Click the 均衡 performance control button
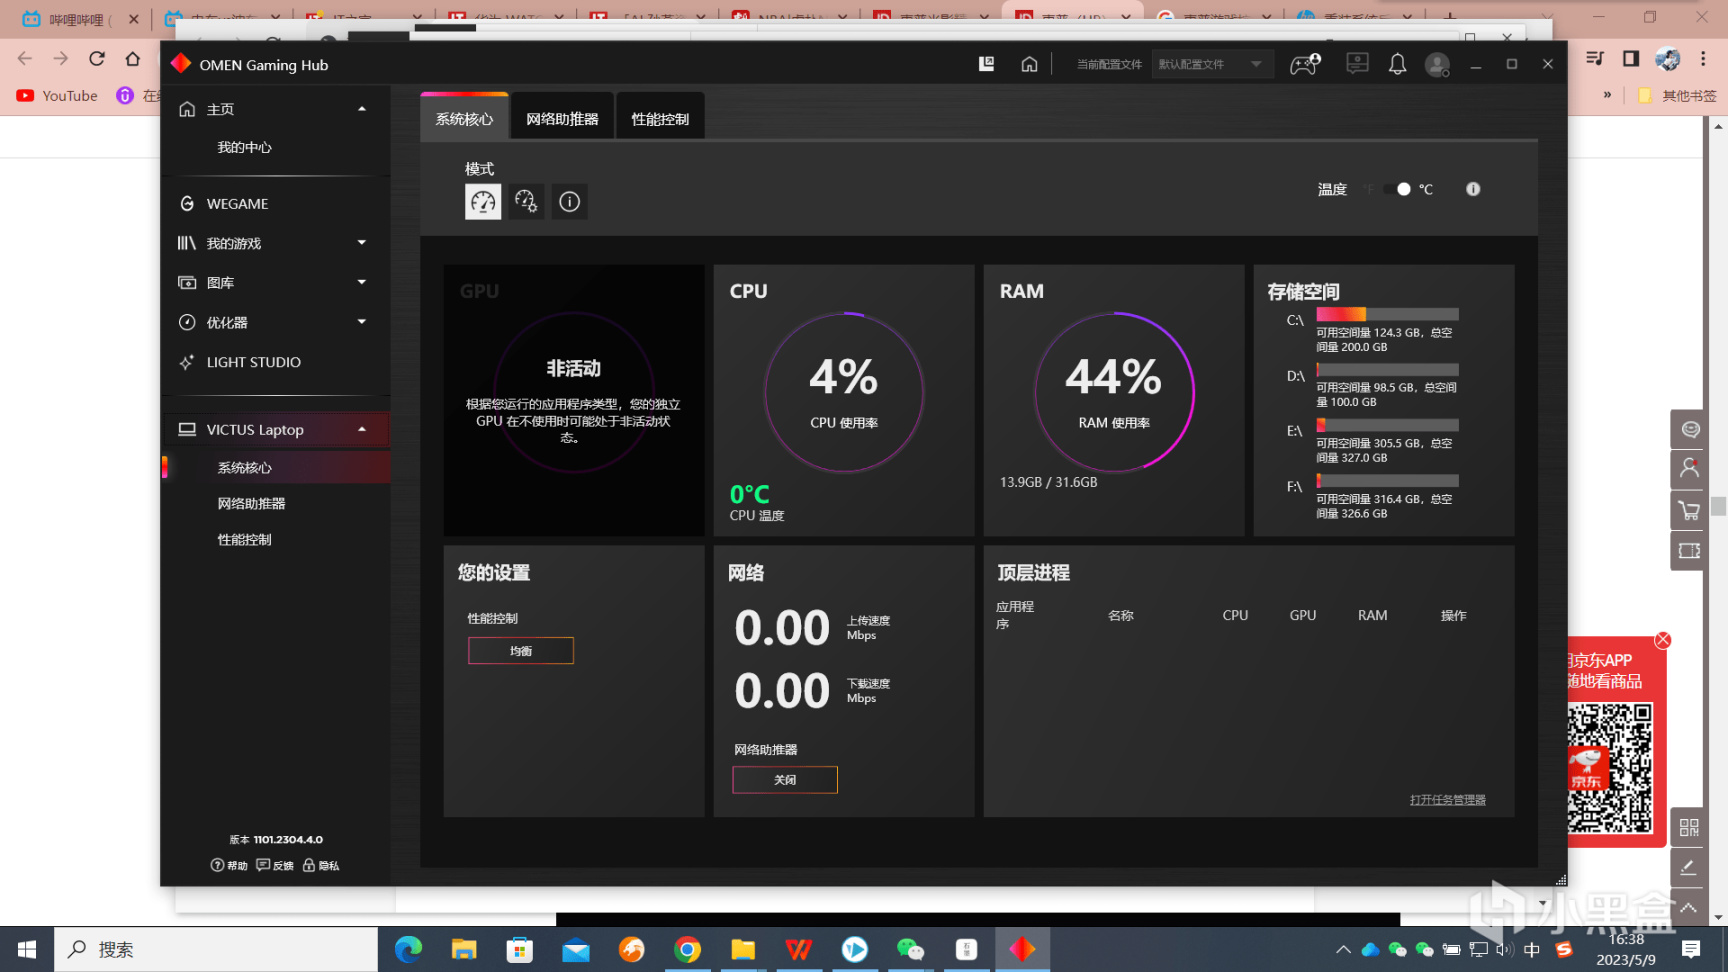Image resolution: width=1728 pixels, height=972 pixels. point(521,651)
